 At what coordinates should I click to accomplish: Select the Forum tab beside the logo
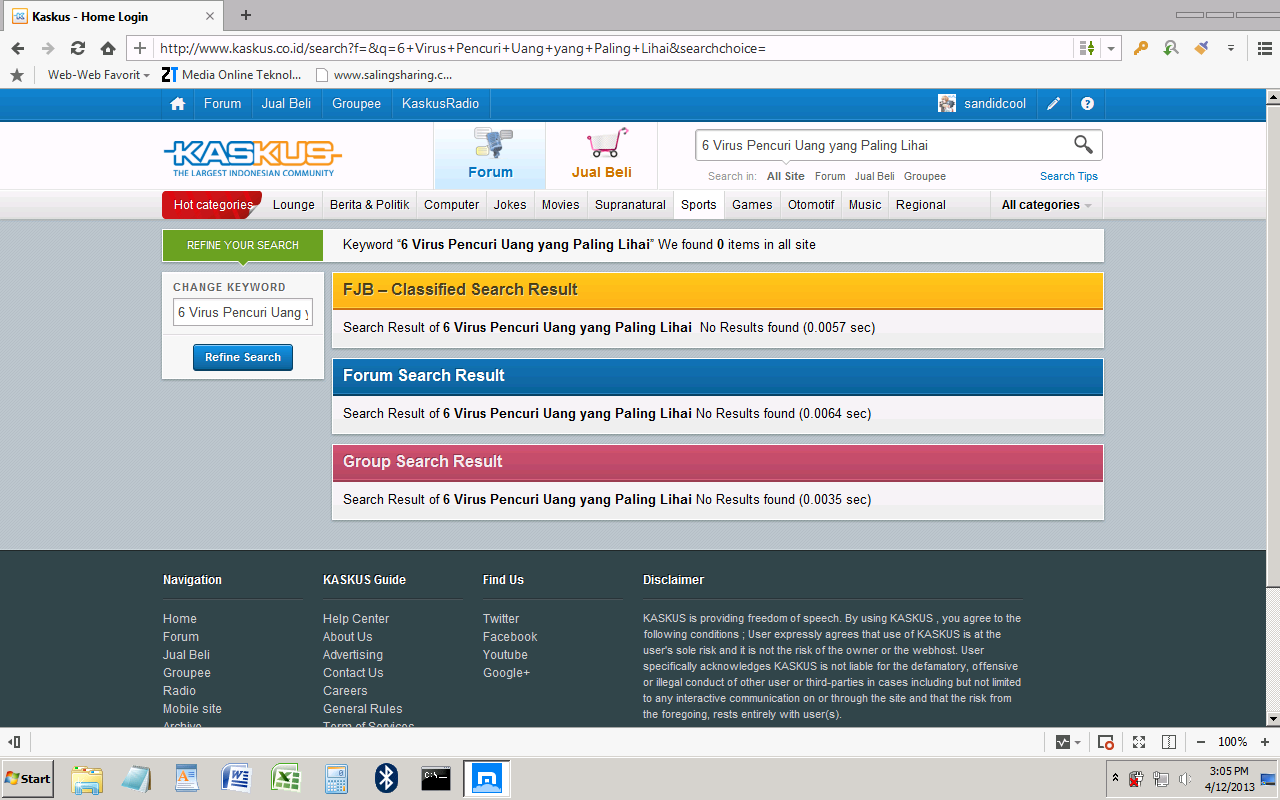click(490, 156)
